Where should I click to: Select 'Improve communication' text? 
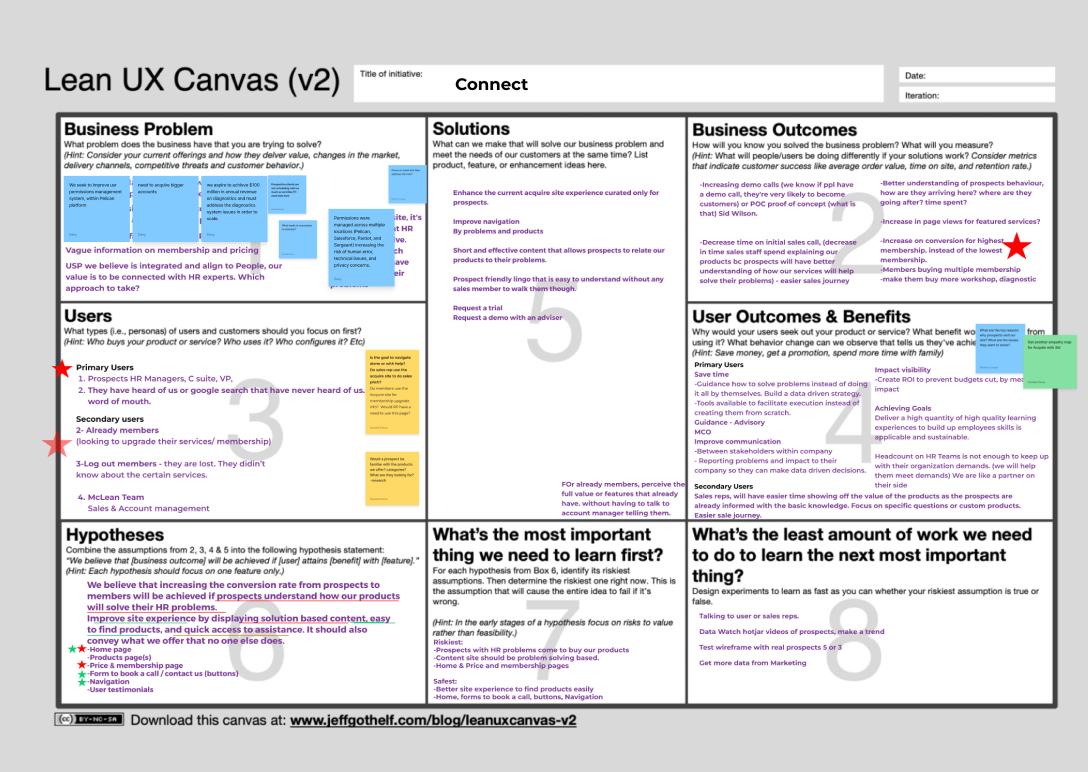[738, 442]
